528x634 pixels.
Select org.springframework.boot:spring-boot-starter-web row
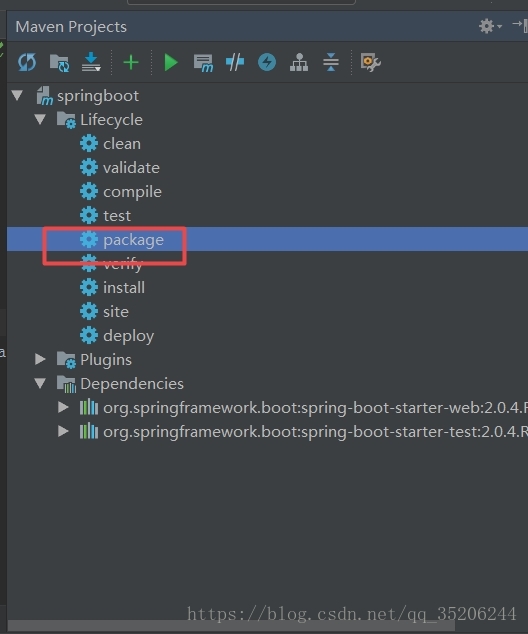(267, 408)
